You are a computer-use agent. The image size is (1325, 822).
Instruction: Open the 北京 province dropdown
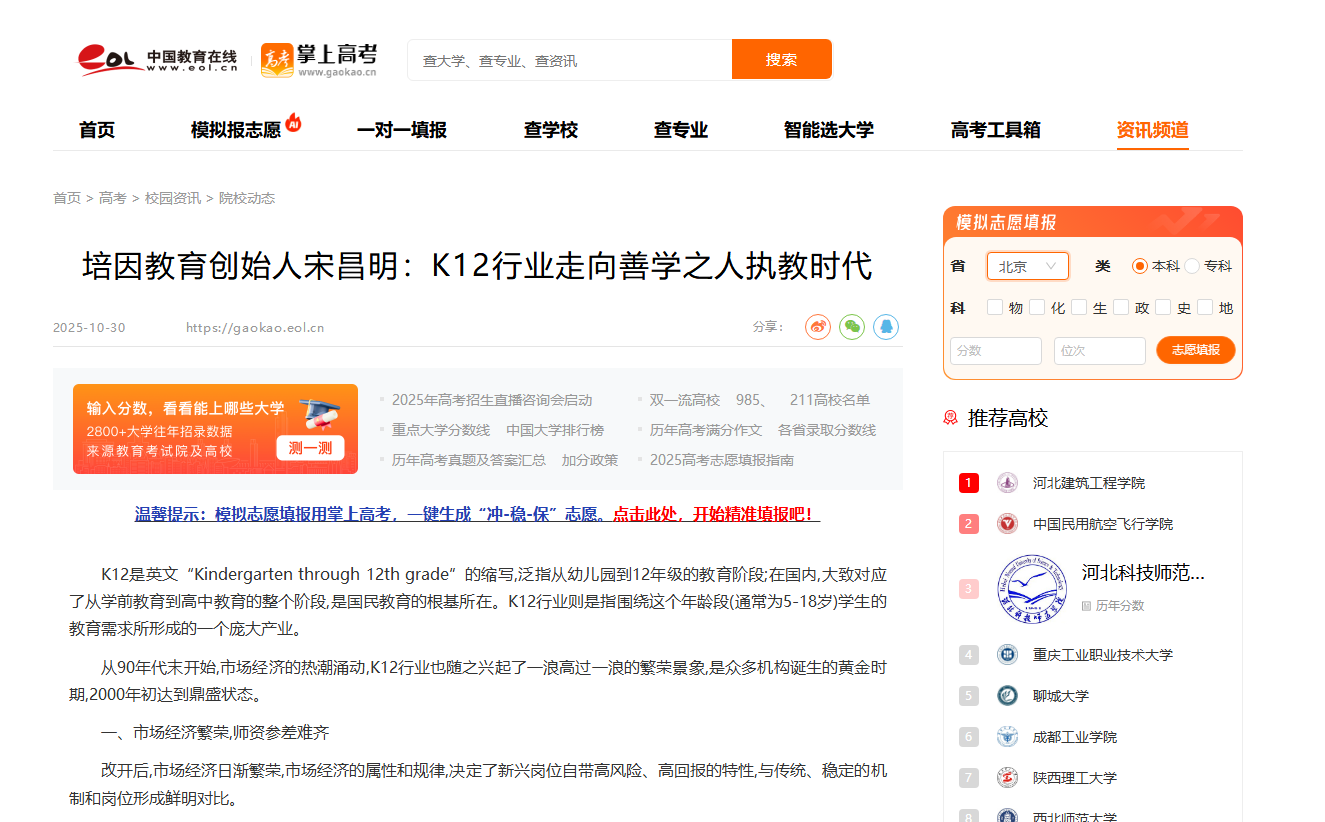(x=1027, y=266)
